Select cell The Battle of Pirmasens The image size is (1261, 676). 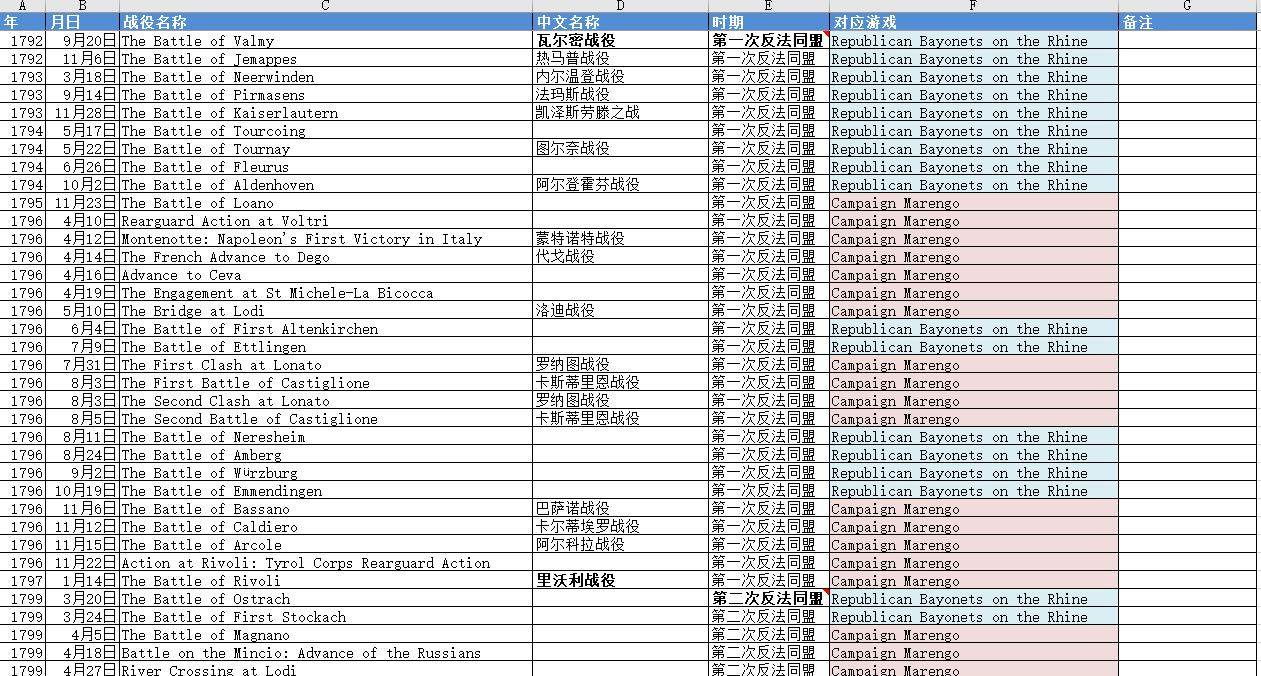(x=325, y=95)
